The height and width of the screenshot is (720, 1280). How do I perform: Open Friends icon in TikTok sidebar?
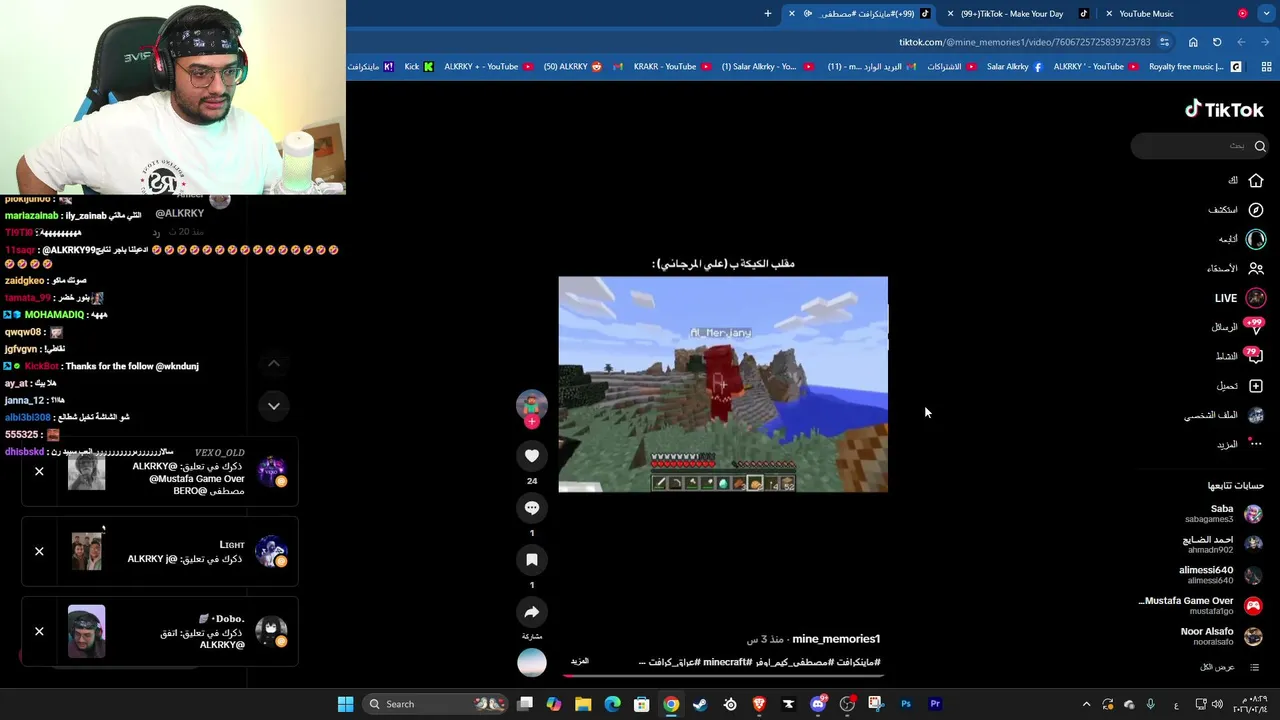coord(1256,268)
